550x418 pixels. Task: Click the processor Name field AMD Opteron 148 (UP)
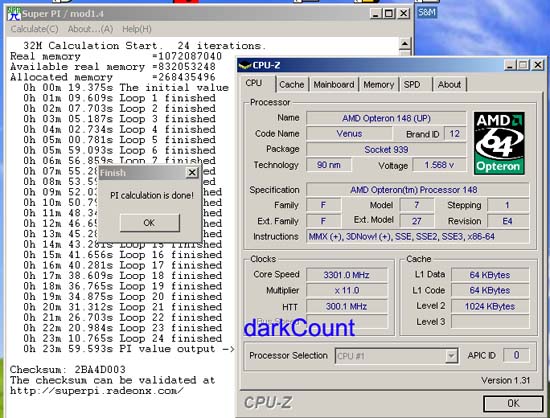[386, 118]
